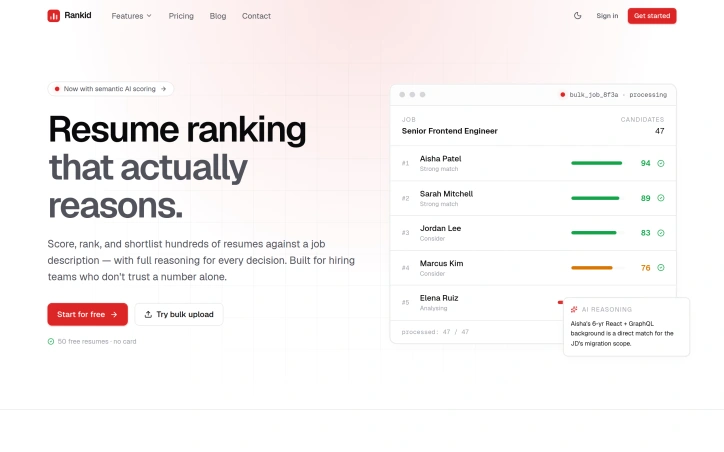Click the check icon beside Marcus Kim's 76
Image resolution: width=724 pixels, height=452 pixels.
[x=661, y=268]
